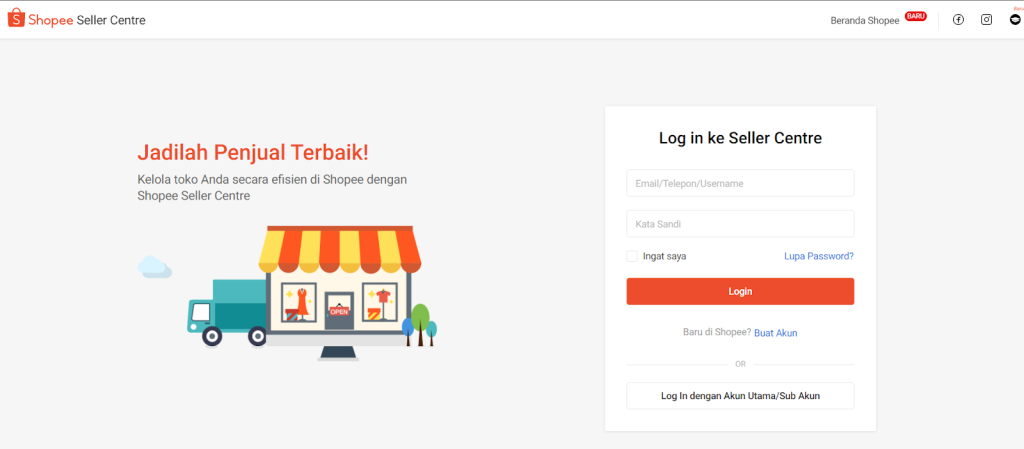Click the Ingat saya label text
Viewport: 1024px width, 449px height.
664,256
